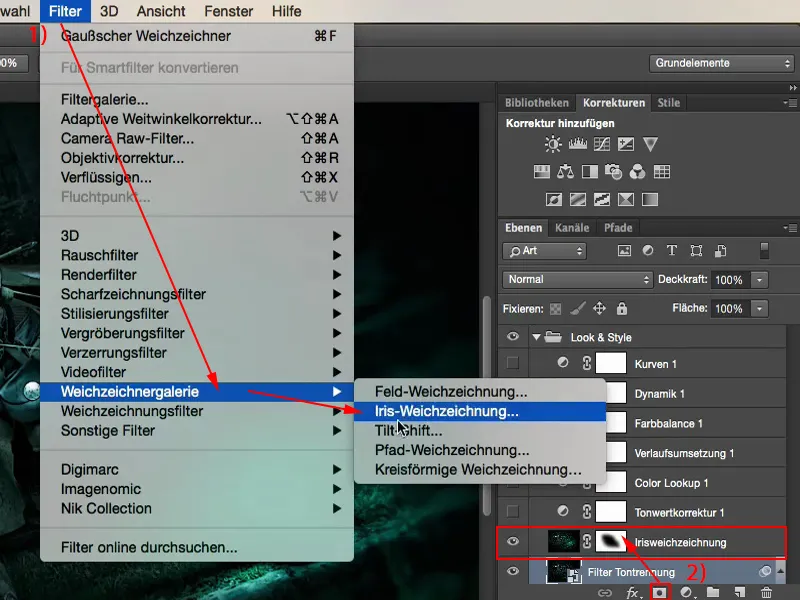
Task: Open the Fläche fill slider arrow
Action: [759, 308]
